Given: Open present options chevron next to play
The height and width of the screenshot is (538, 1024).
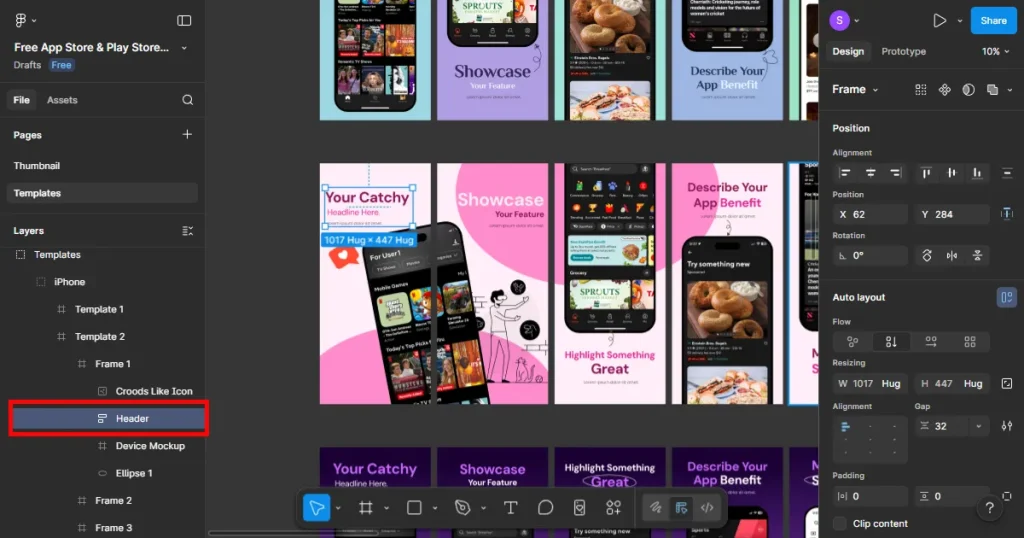Looking at the screenshot, I should [959, 20].
